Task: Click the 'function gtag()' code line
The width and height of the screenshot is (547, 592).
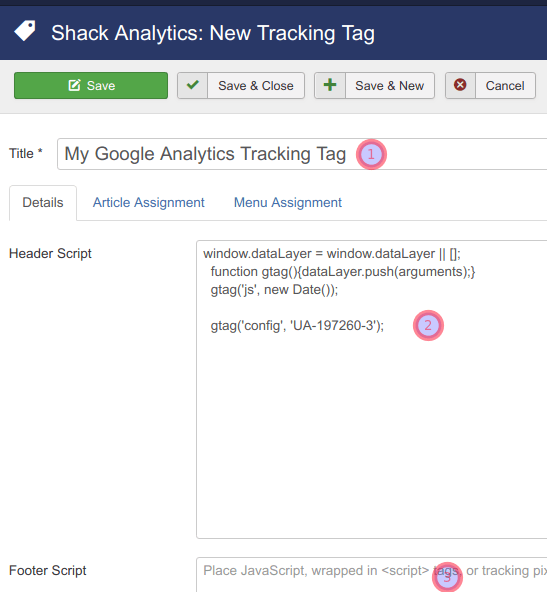Action: (x=343, y=272)
